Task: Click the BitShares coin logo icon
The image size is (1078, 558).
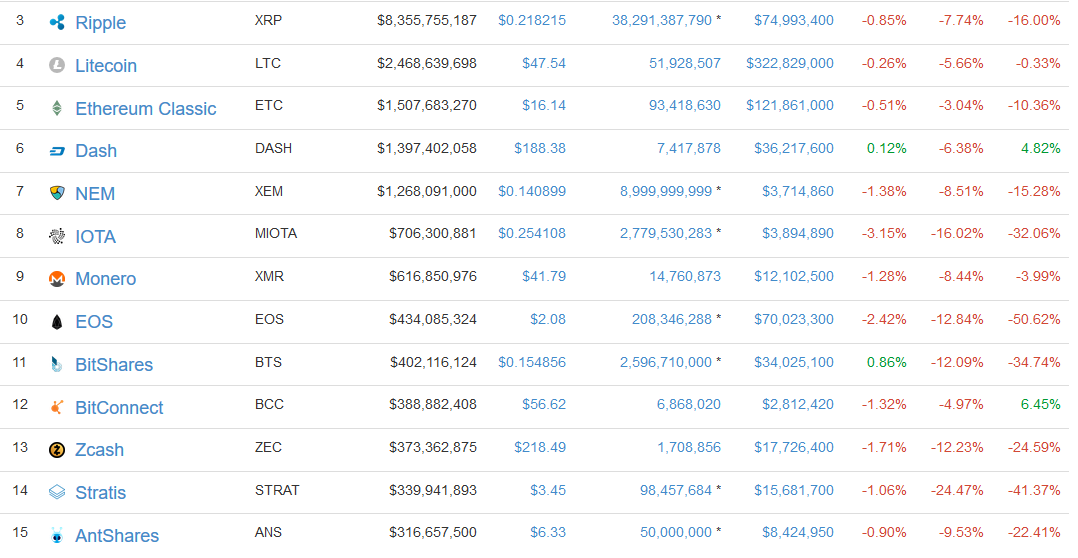Action: coord(57,364)
